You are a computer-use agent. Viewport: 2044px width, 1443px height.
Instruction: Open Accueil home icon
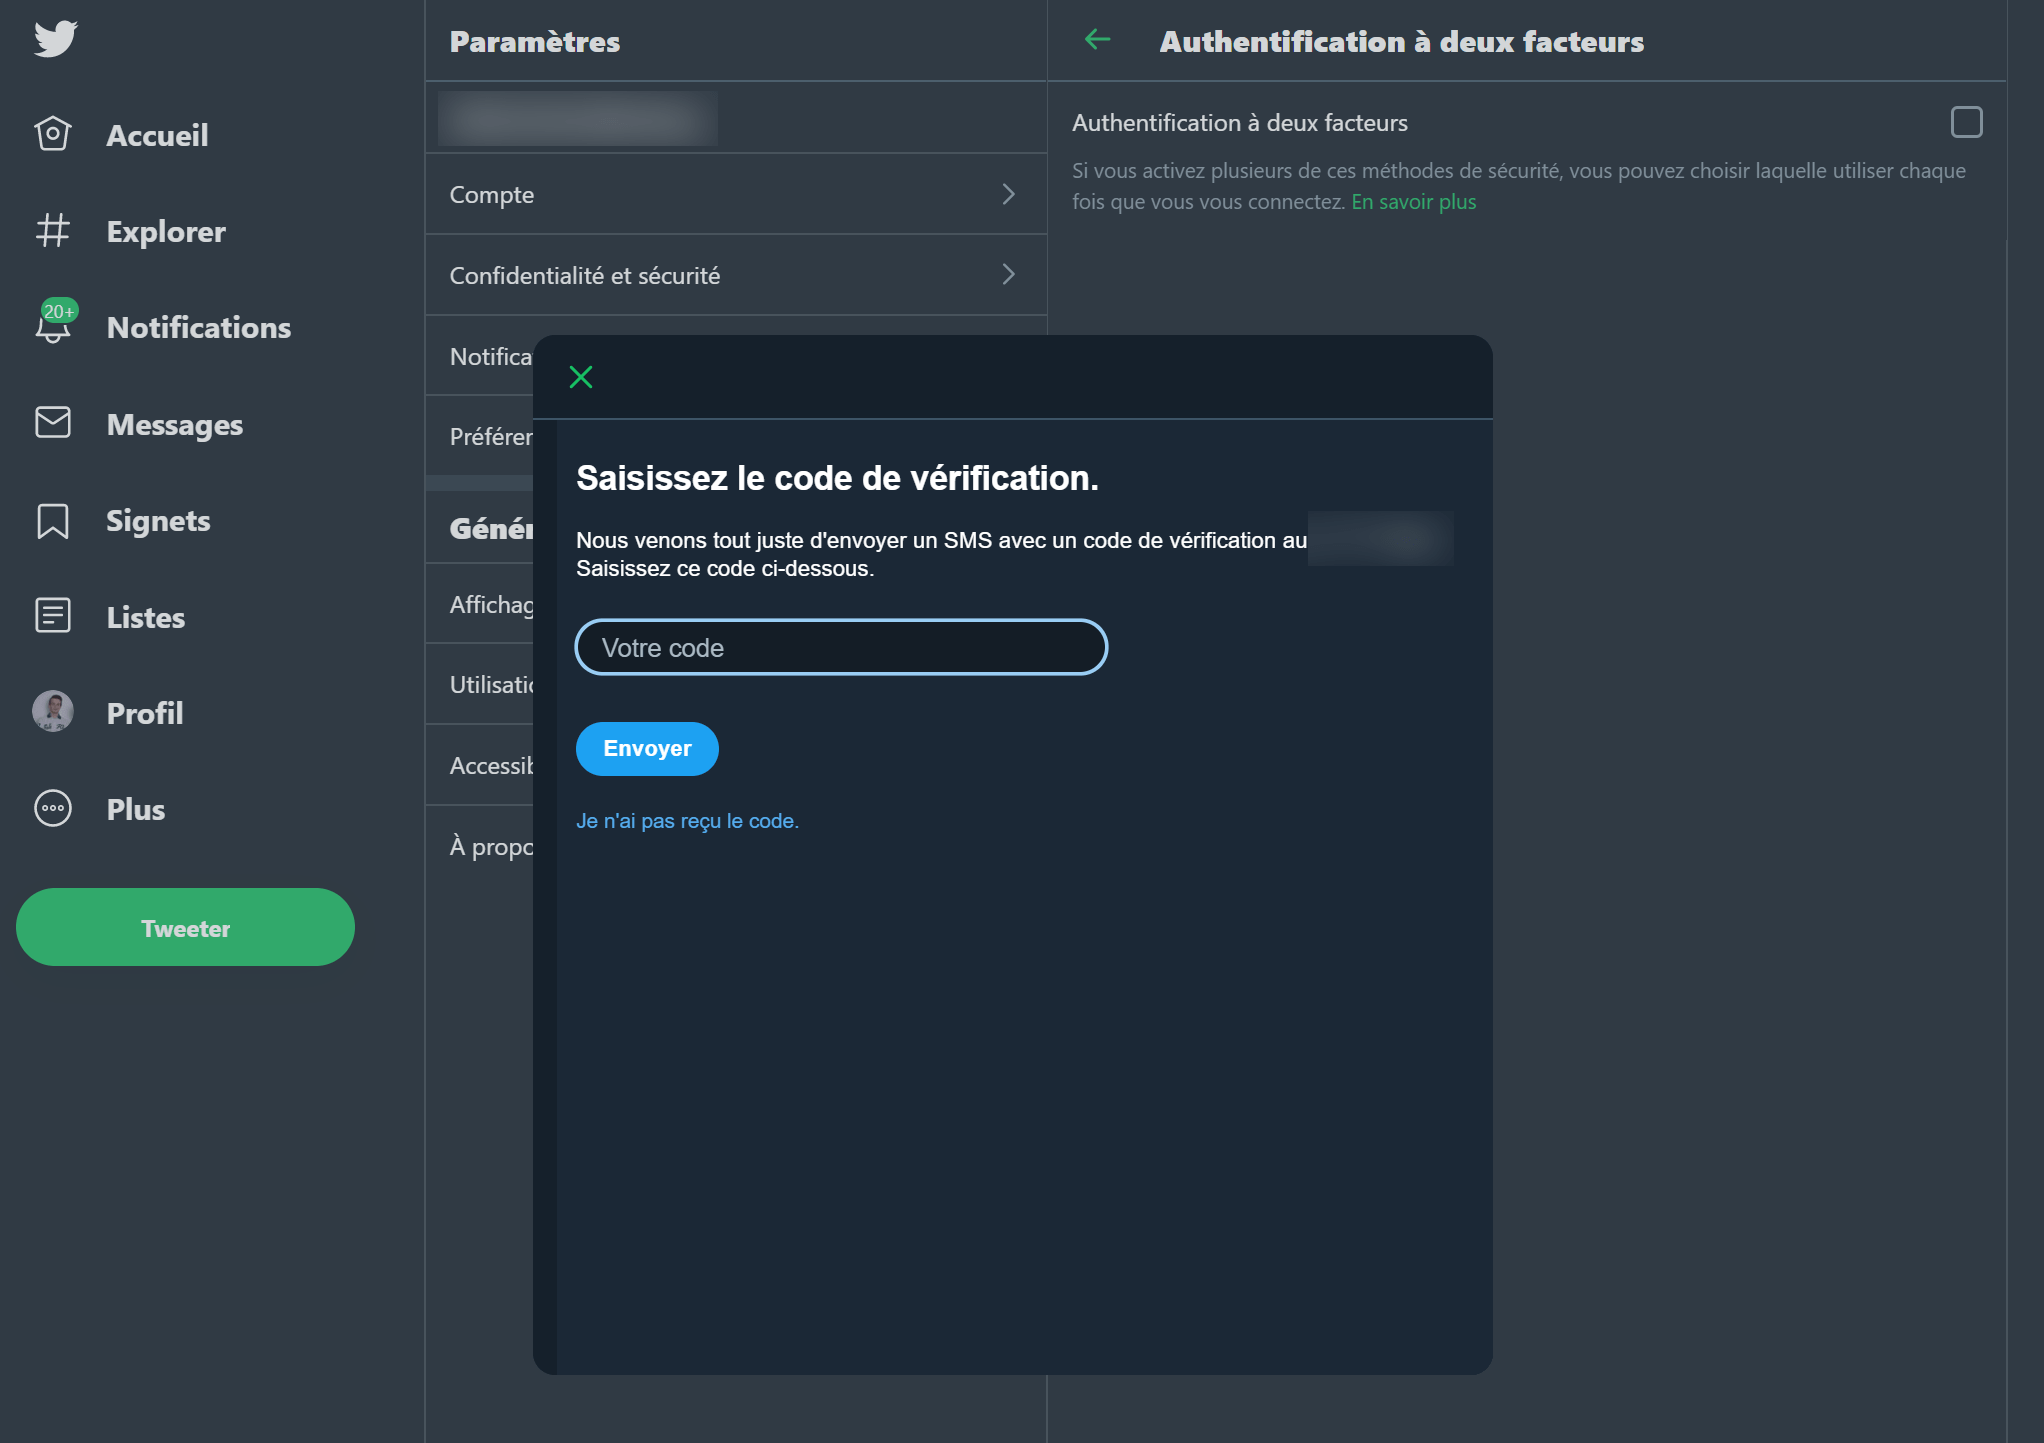point(53,134)
